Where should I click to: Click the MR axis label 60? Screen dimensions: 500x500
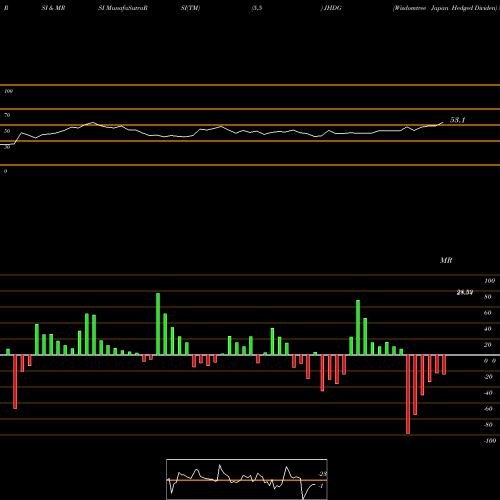[488, 313]
